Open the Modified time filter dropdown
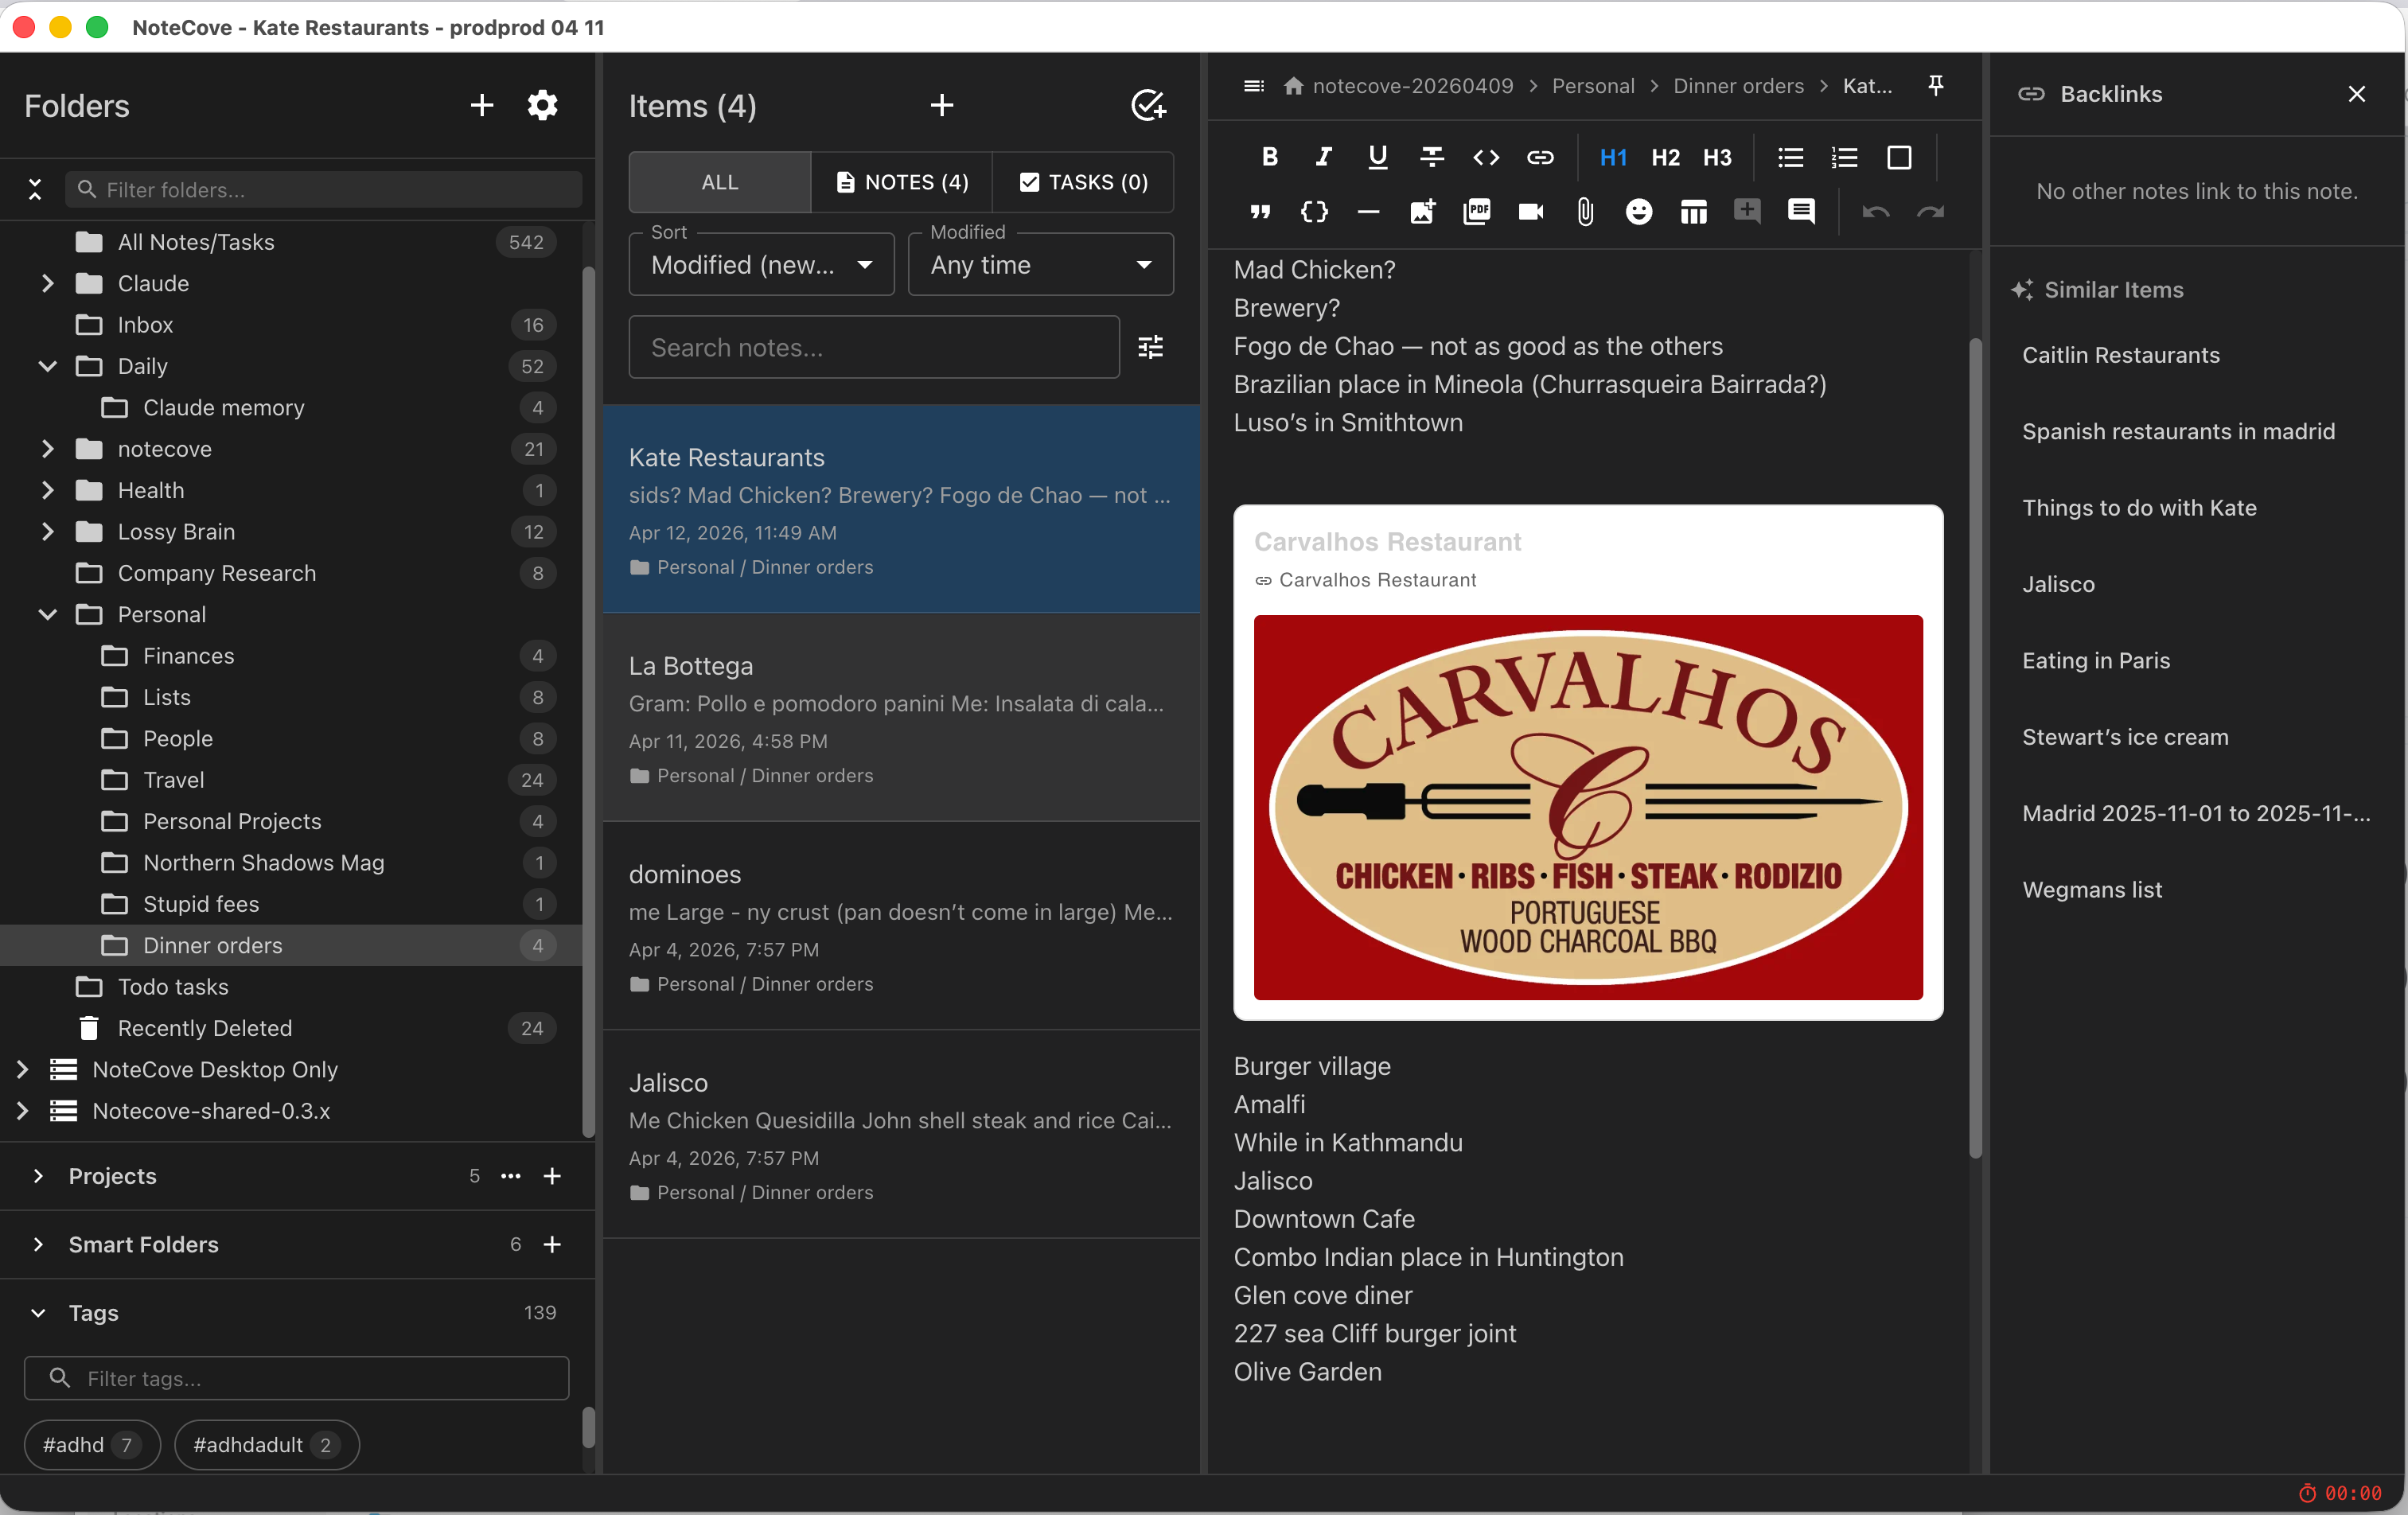The image size is (2408, 1515). click(1041, 264)
